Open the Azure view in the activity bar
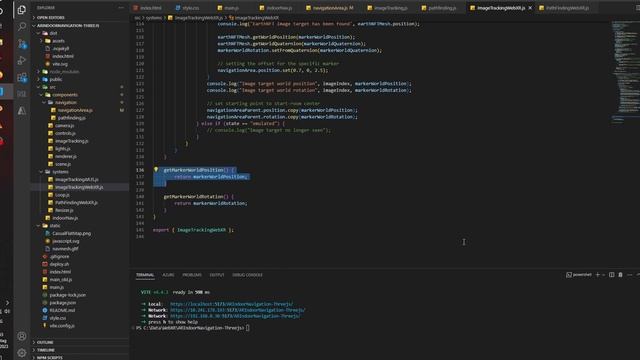640x360 pixels. coord(22,111)
